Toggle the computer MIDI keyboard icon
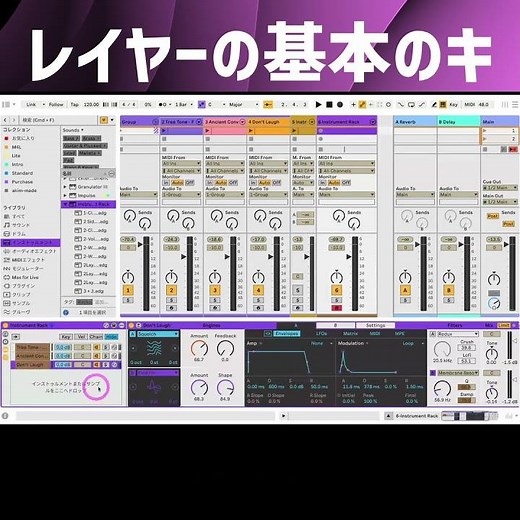 point(443,105)
